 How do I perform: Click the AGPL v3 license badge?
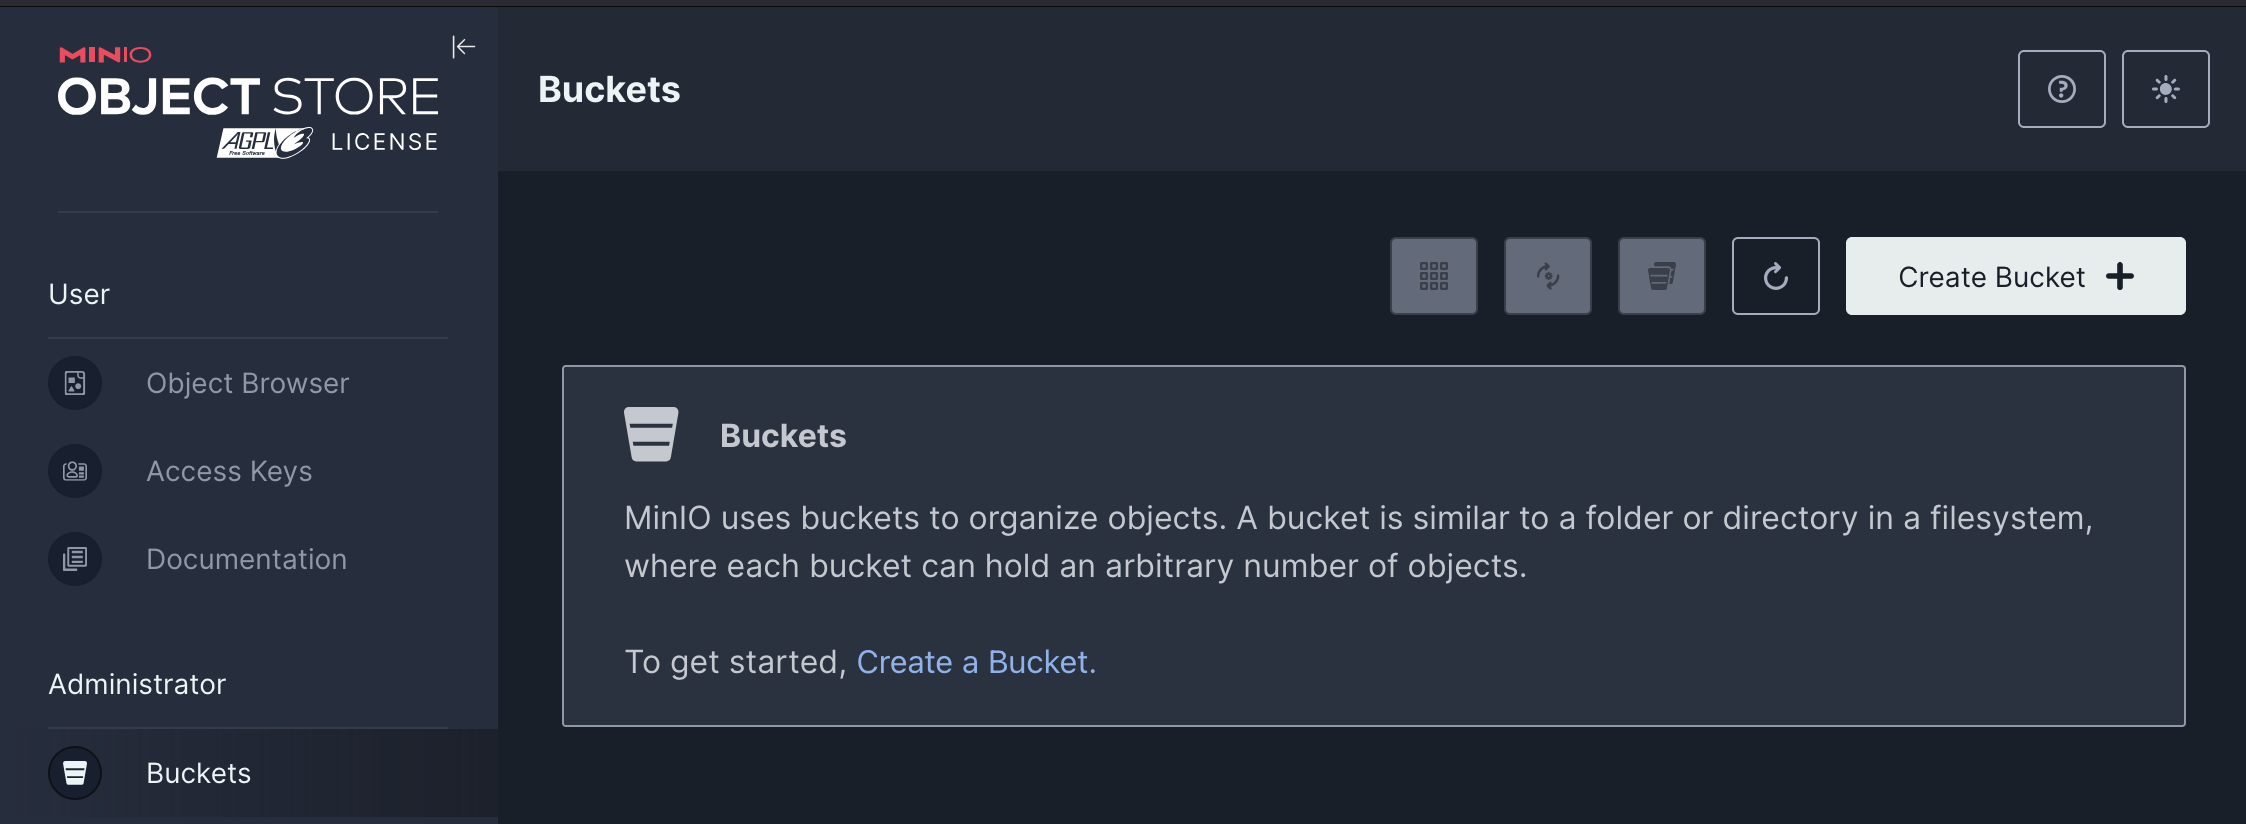coord(262,140)
